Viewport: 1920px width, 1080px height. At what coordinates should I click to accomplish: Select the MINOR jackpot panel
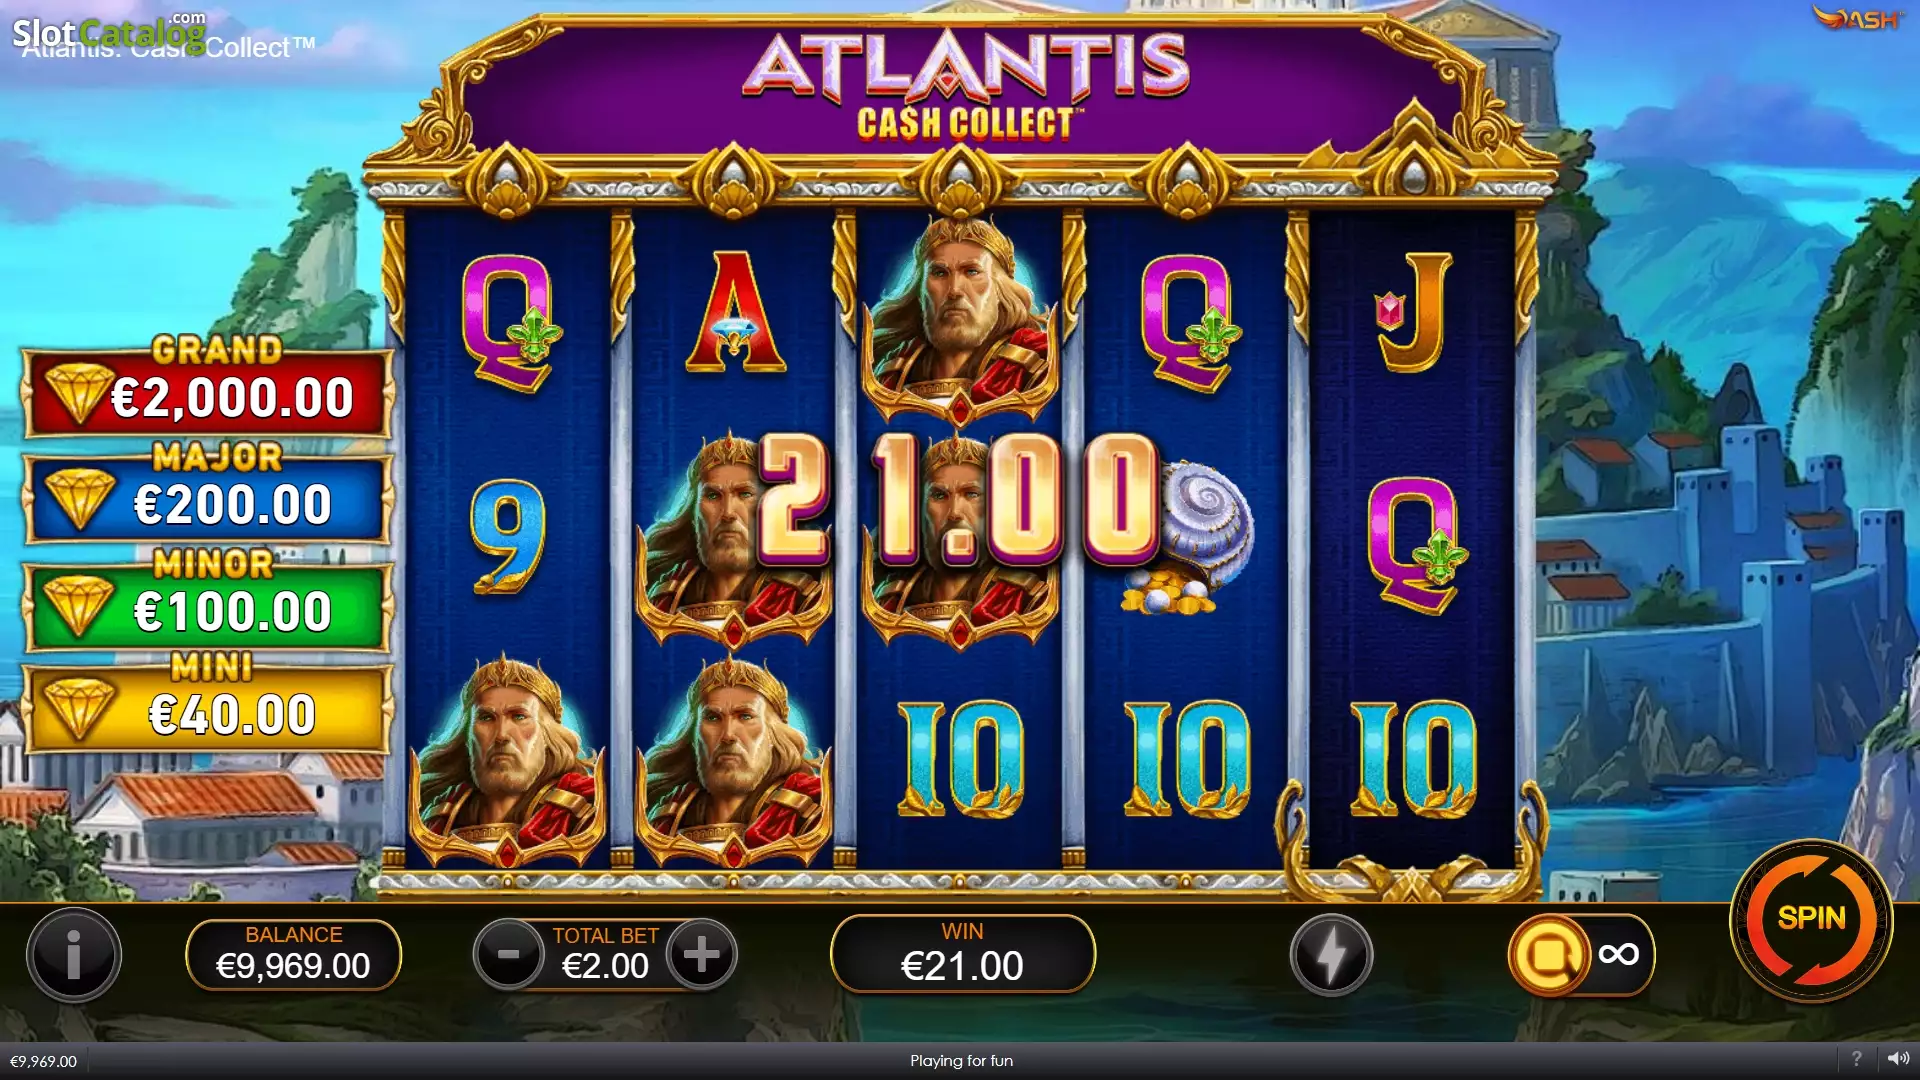[208, 601]
